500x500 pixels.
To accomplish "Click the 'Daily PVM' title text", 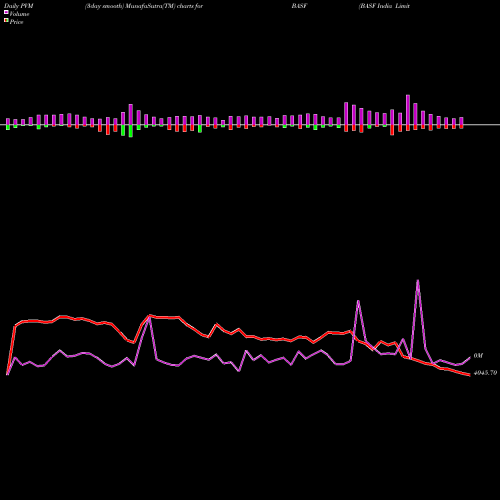I will tap(19, 6).
